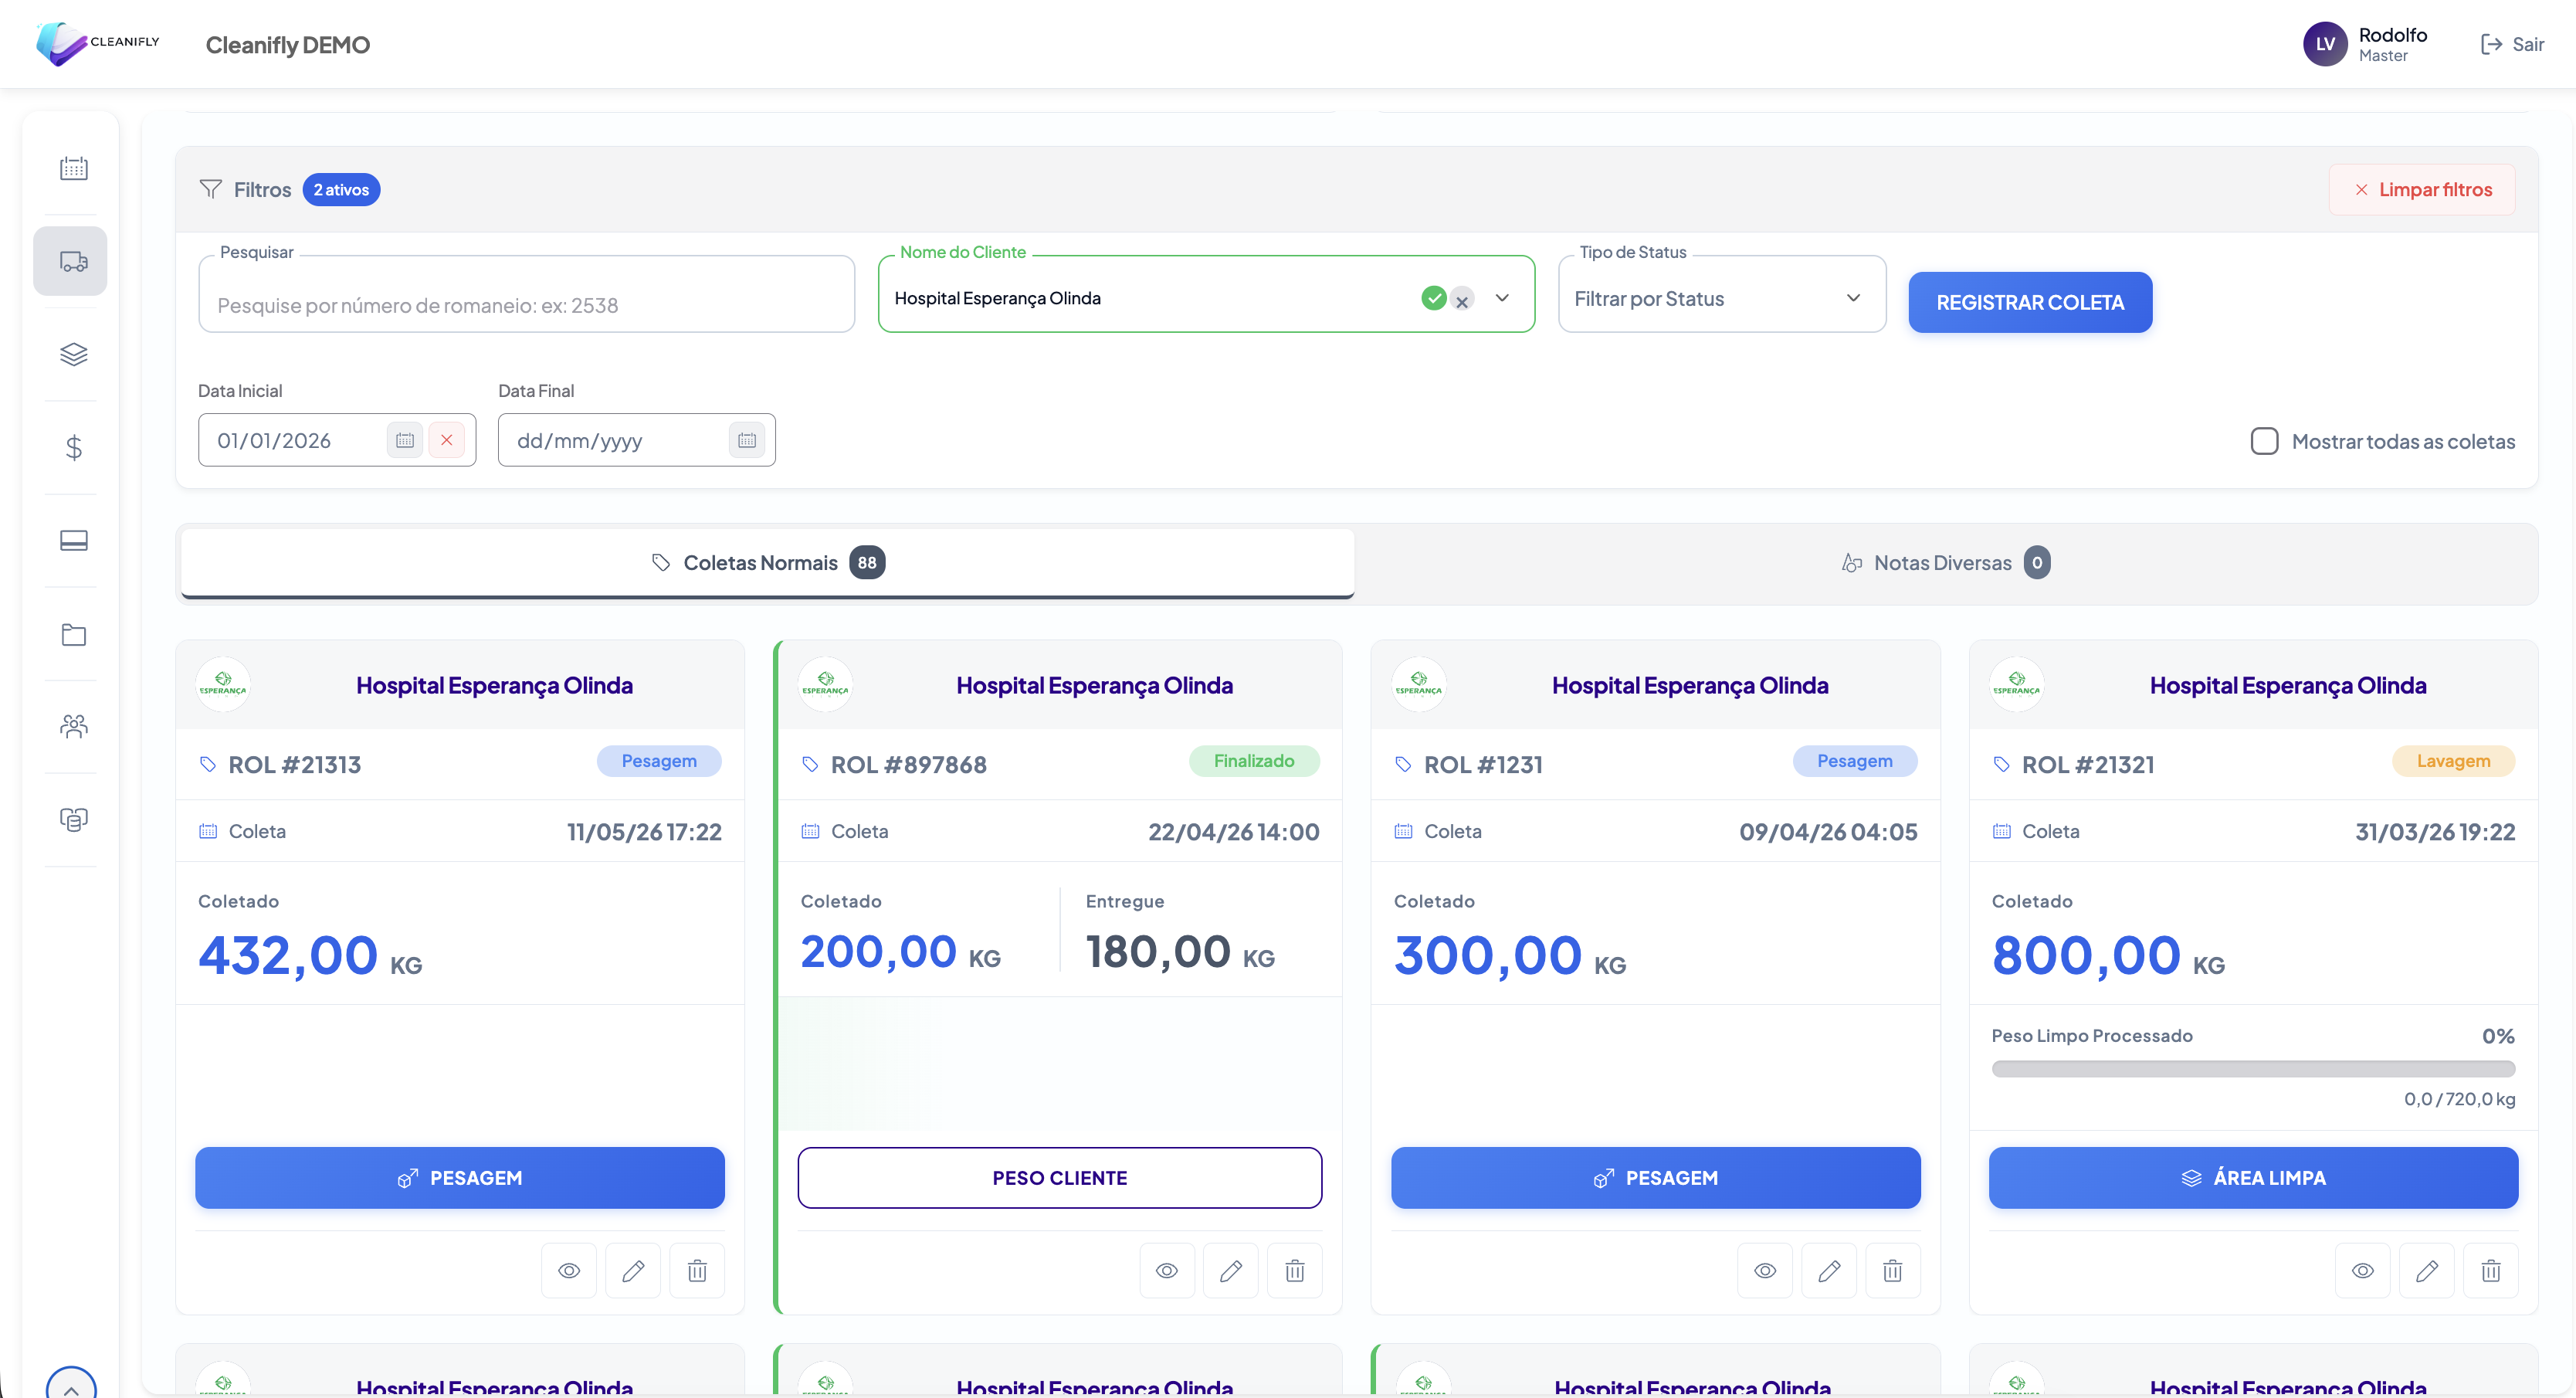This screenshot has width=2576, height=1398.
Task: Expand the sidebar with the bottom chevron button
Action: pos(71,1385)
